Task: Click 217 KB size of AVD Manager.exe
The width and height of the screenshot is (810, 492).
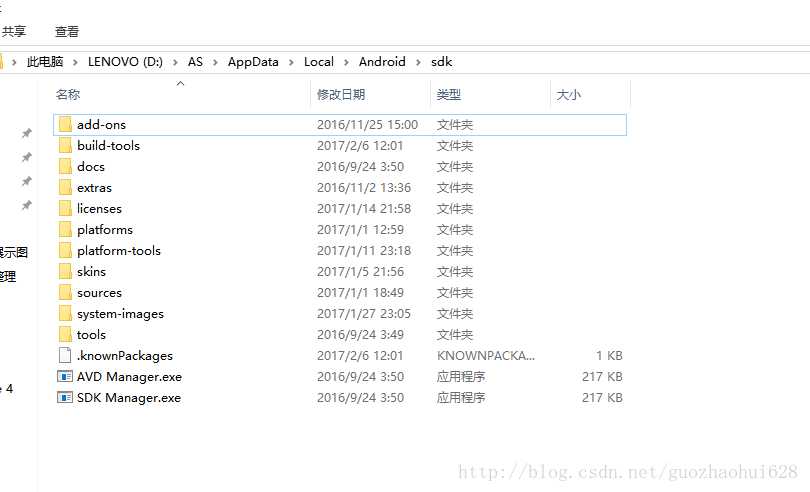Action: point(602,377)
